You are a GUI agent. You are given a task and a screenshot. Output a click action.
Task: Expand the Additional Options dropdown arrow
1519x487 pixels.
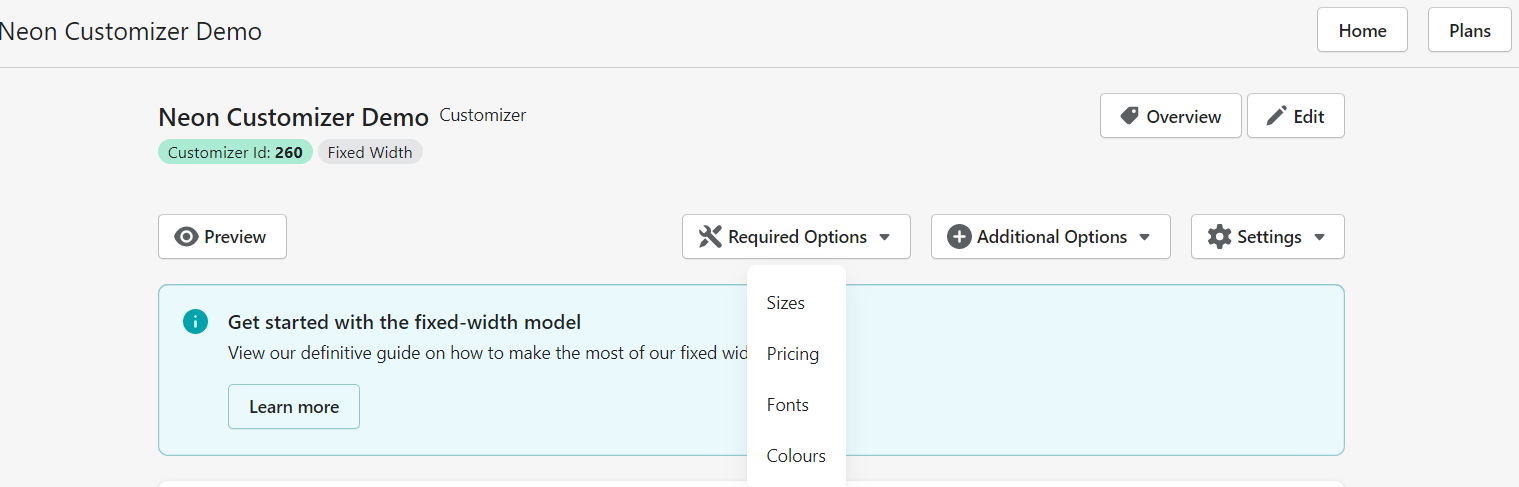point(1144,237)
